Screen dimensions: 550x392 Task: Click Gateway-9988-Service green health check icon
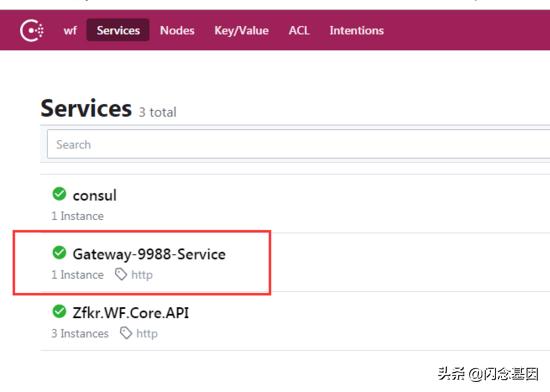(59, 252)
